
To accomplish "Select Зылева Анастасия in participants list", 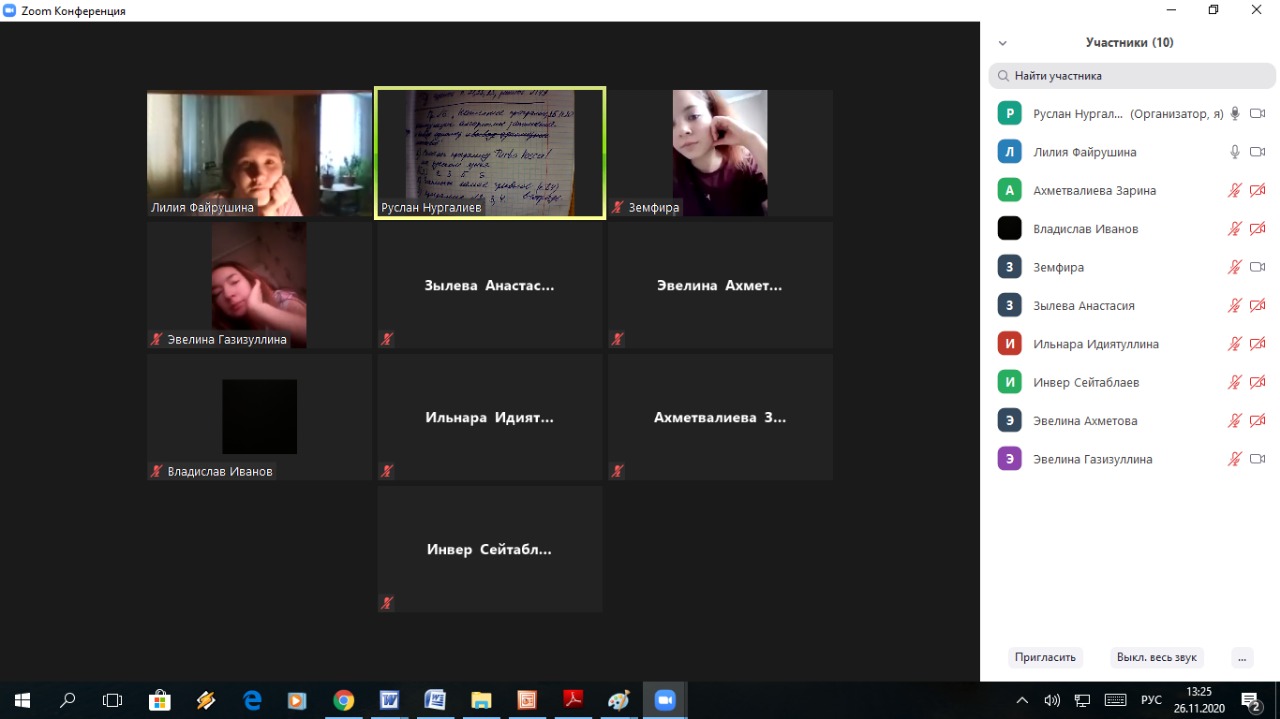I will click(1083, 306).
